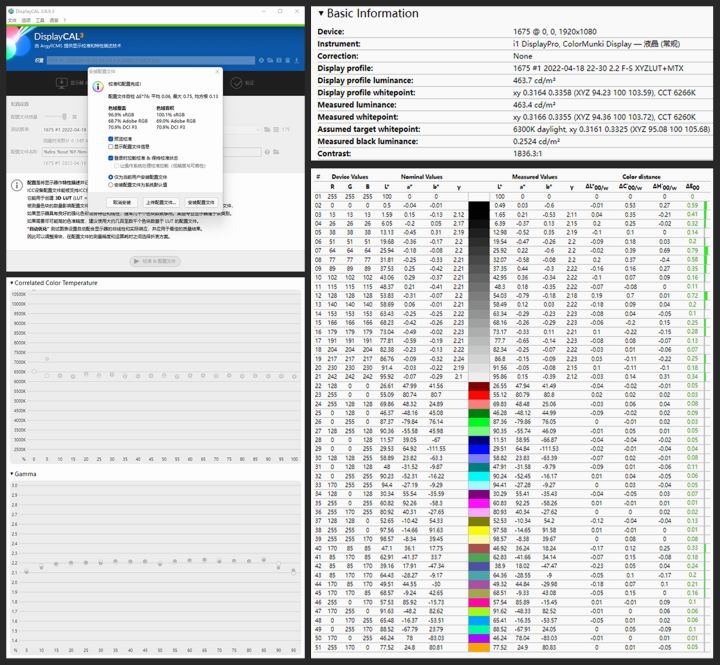720x665 pixels.
Task: Open the 语言 (Language) menu
Action: tap(54, 20)
